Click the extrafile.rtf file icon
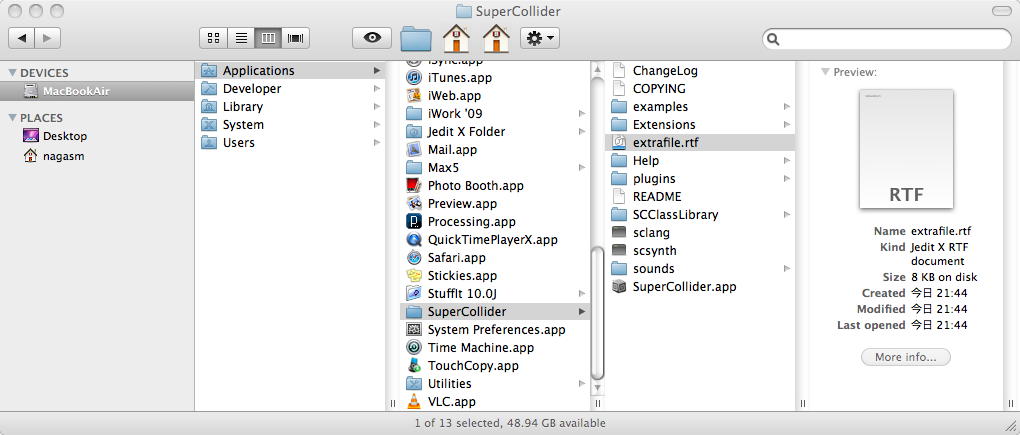 [619, 142]
